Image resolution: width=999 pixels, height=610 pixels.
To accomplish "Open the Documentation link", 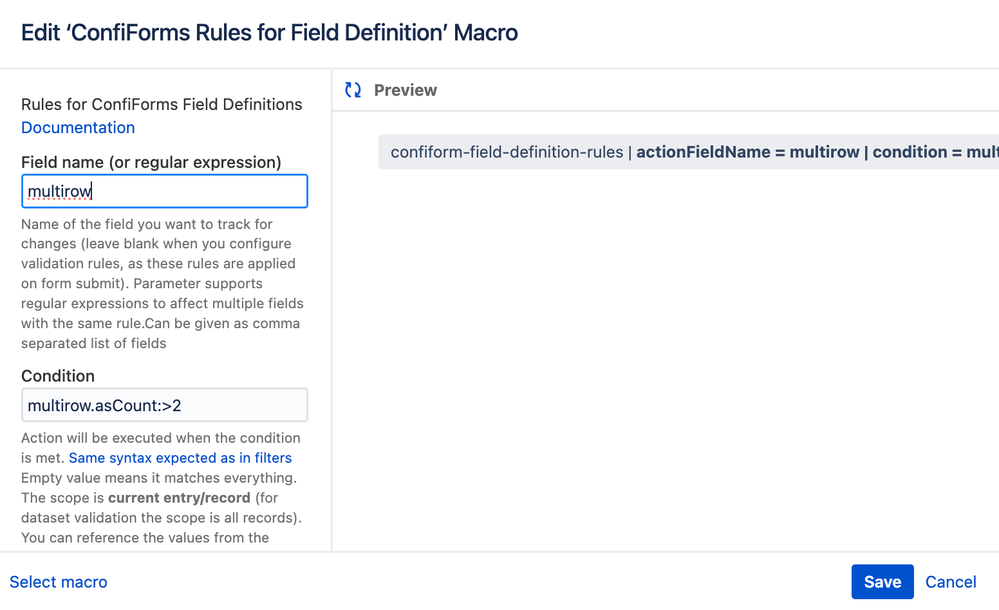I will (78, 127).
